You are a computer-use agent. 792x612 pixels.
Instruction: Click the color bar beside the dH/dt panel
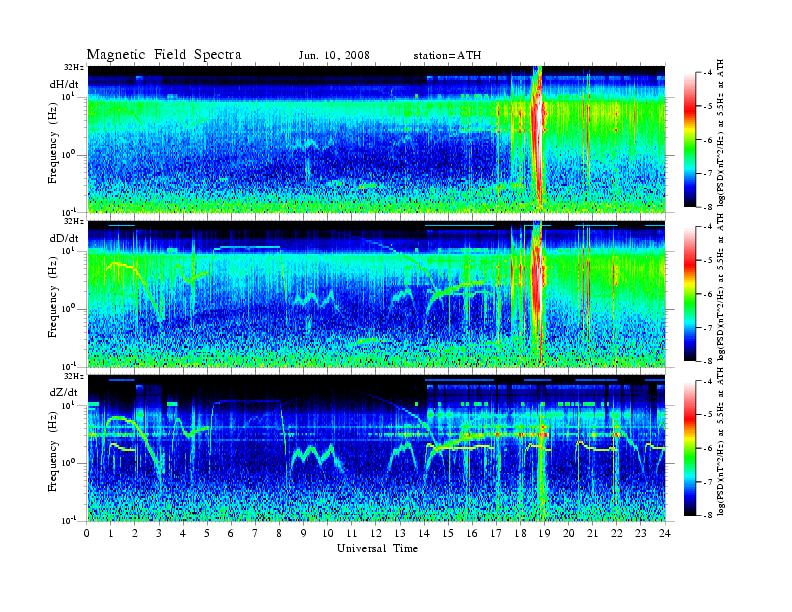tap(690, 140)
